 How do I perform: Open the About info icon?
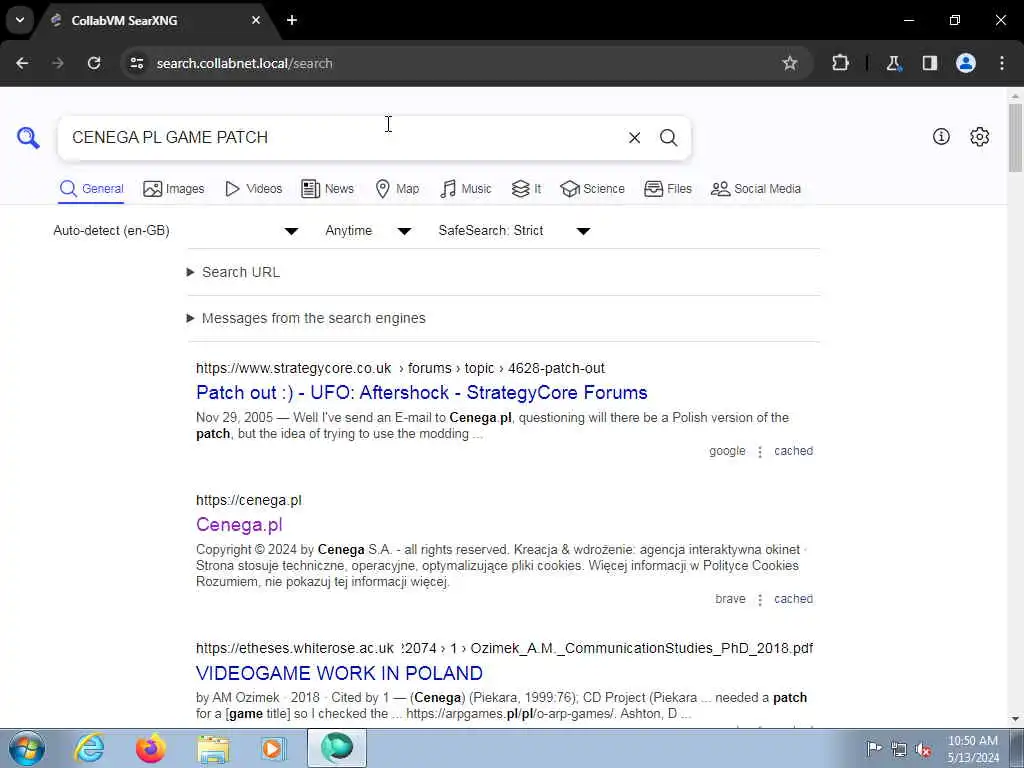coord(941,136)
